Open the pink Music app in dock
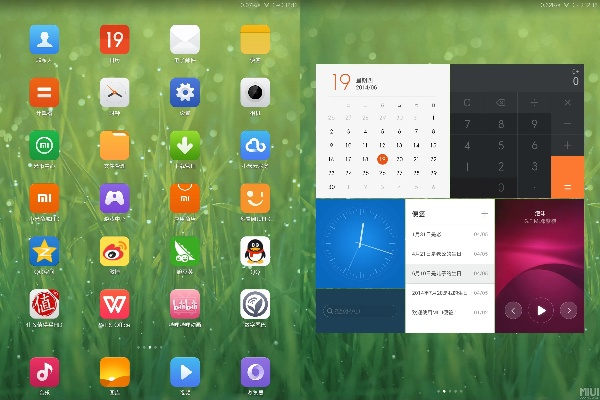The image size is (600, 400). point(44,371)
